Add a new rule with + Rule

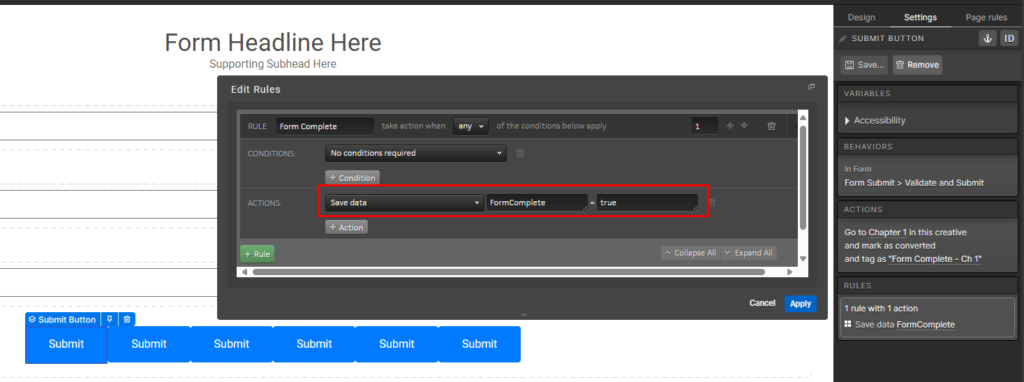(x=257, y=253)
